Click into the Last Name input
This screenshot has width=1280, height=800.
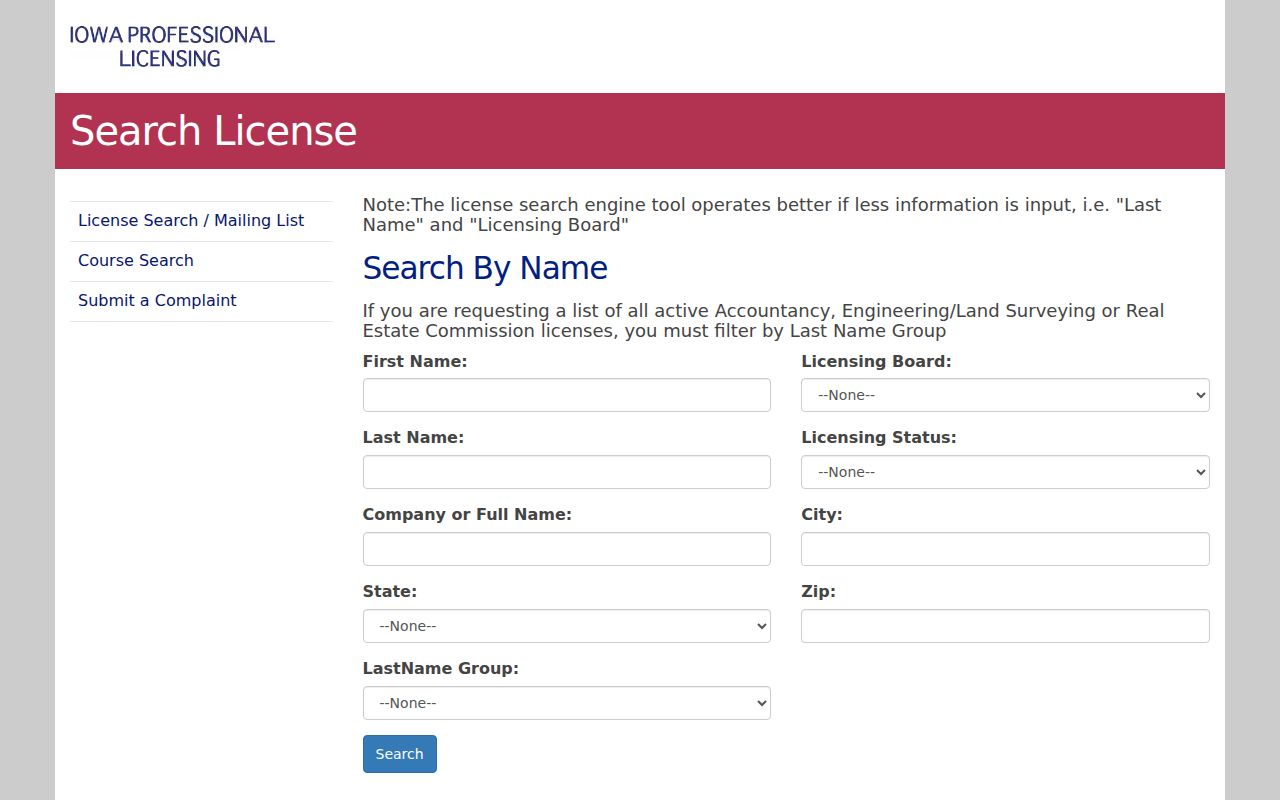click(567, 472)
